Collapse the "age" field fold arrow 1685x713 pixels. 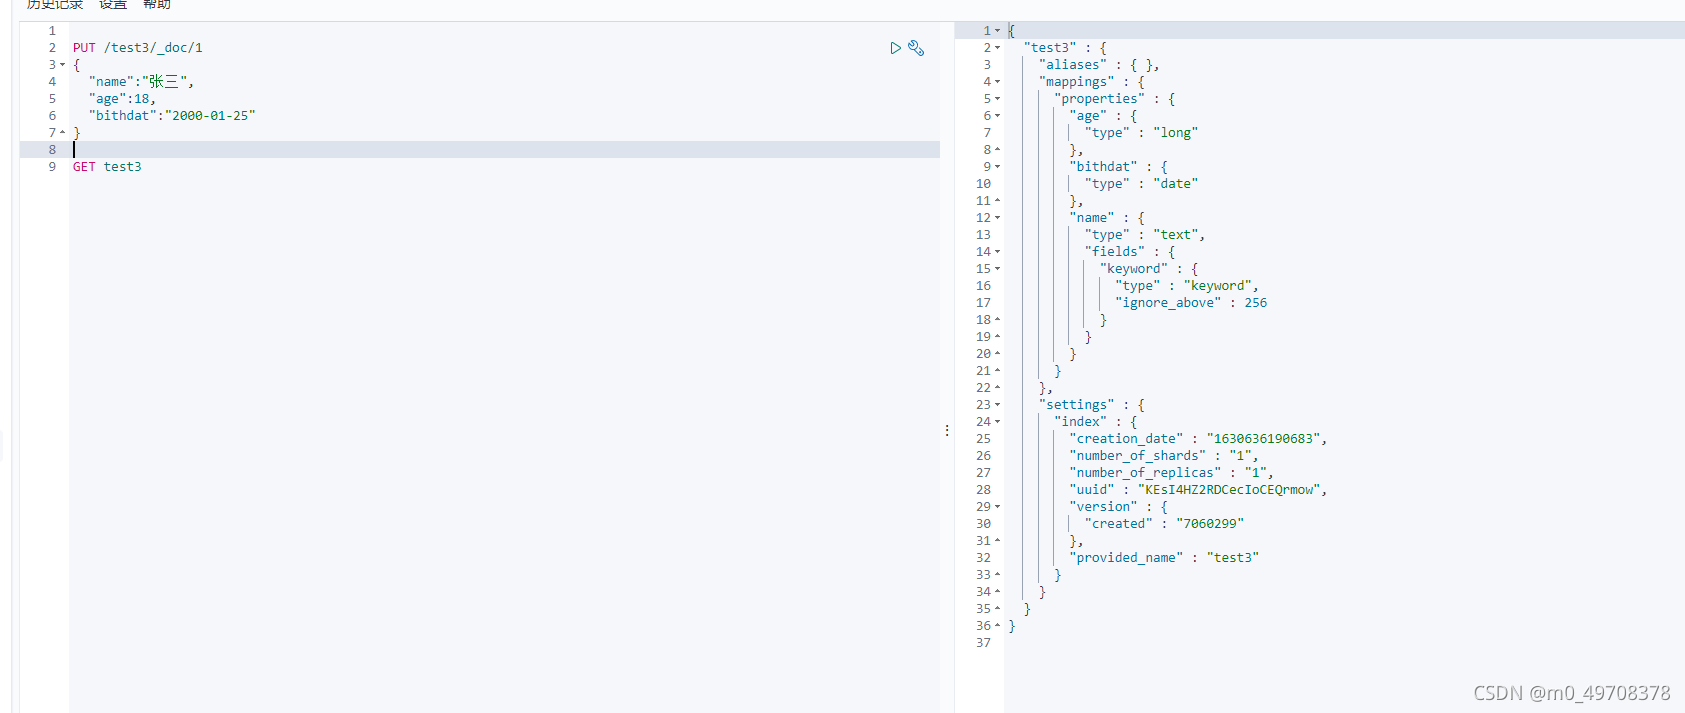coord(997,116)
